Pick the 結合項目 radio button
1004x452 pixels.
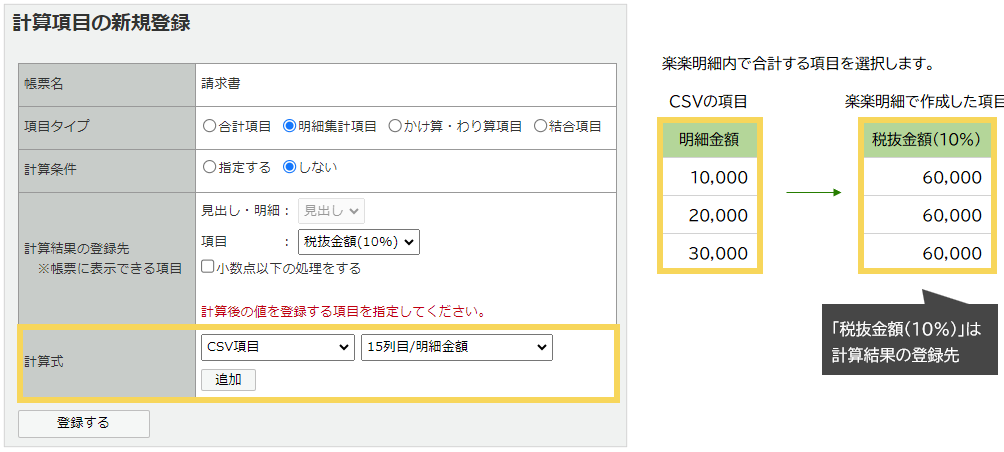pos(541,126)
